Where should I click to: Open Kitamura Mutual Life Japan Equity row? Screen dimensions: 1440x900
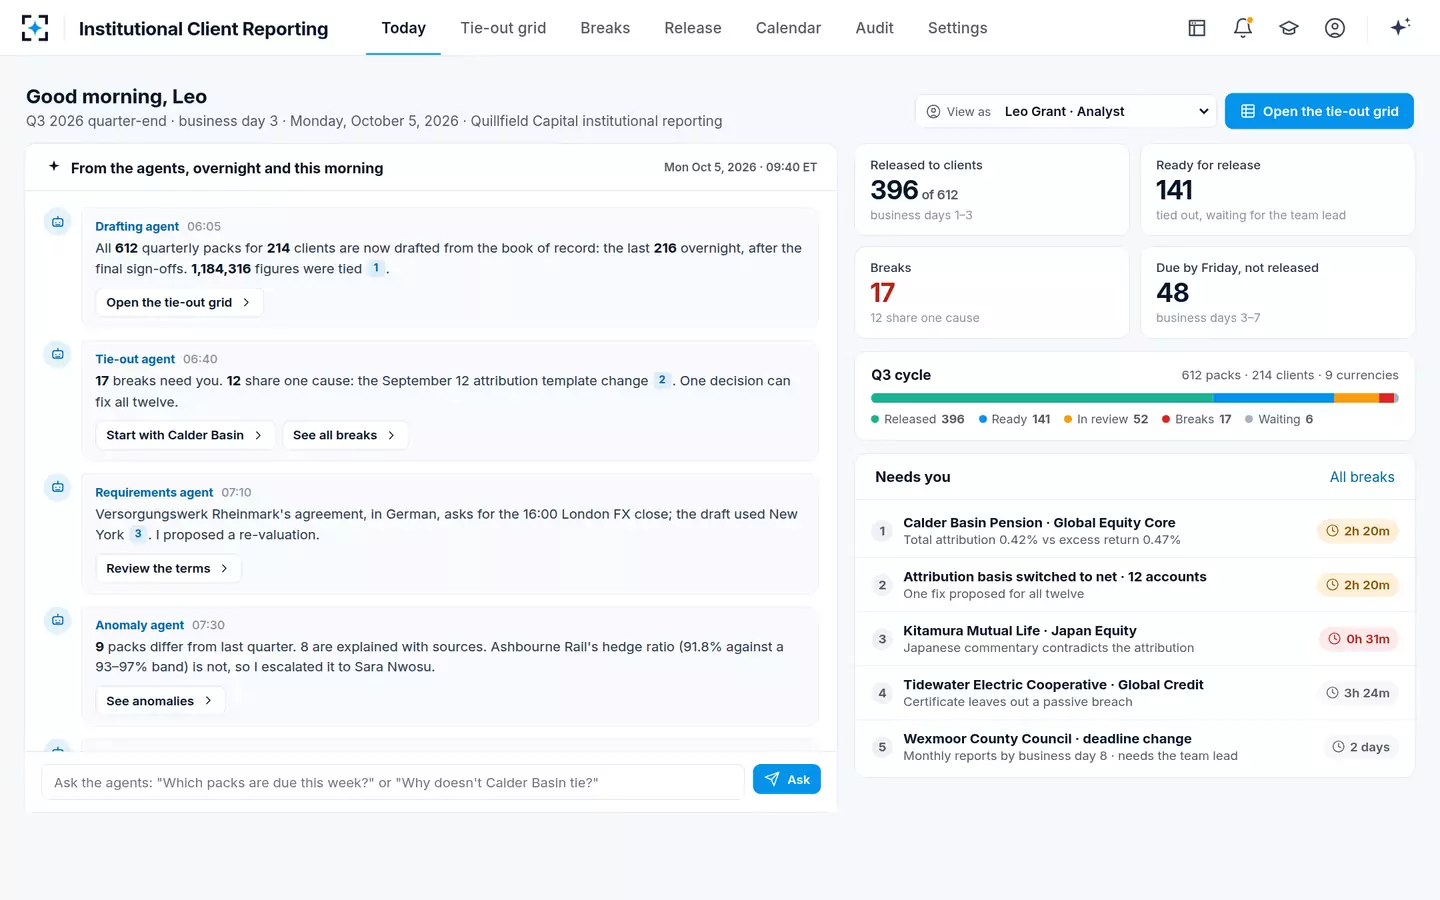click(x=1135, y=639)
